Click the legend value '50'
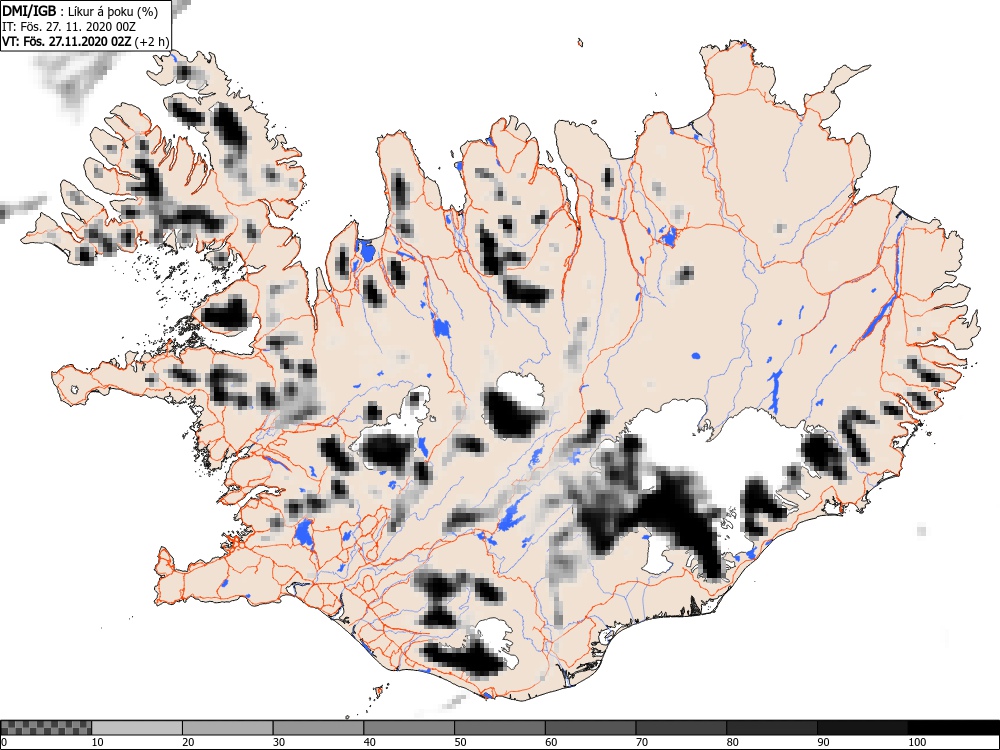Viewport: 1000px width, 750px height. tap(460, 742)
